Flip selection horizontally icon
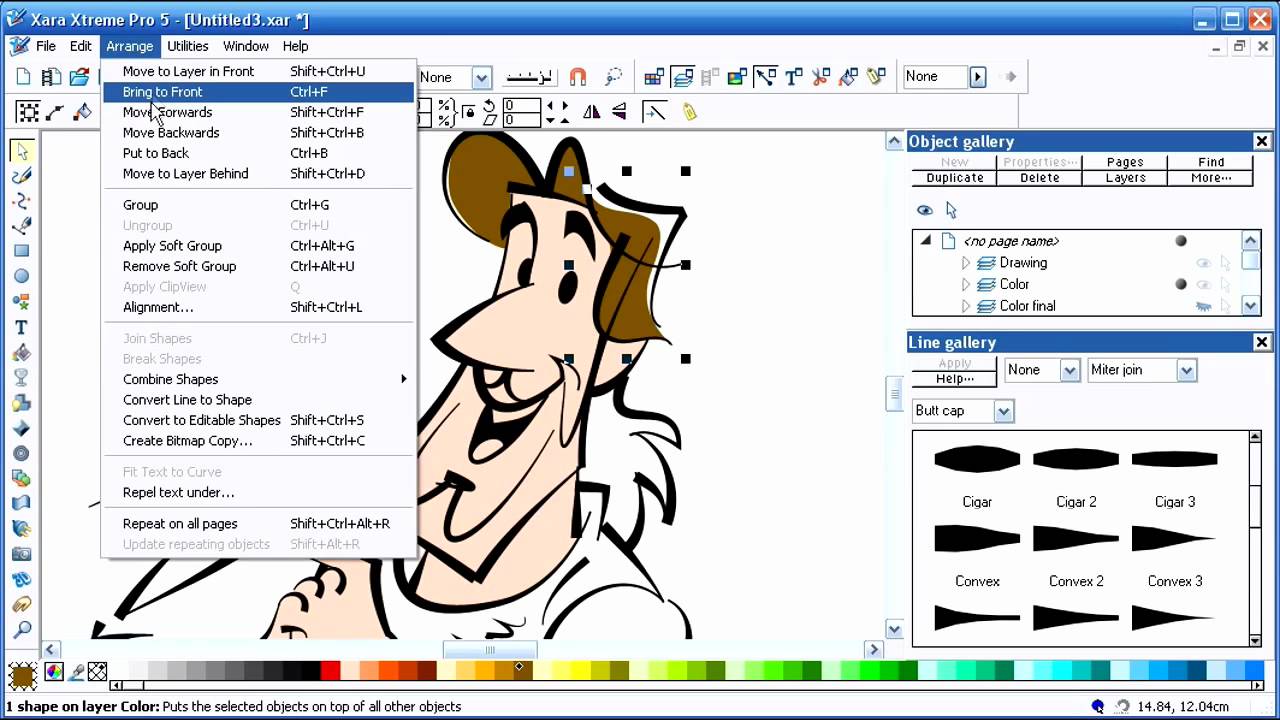 coord(591,112)
